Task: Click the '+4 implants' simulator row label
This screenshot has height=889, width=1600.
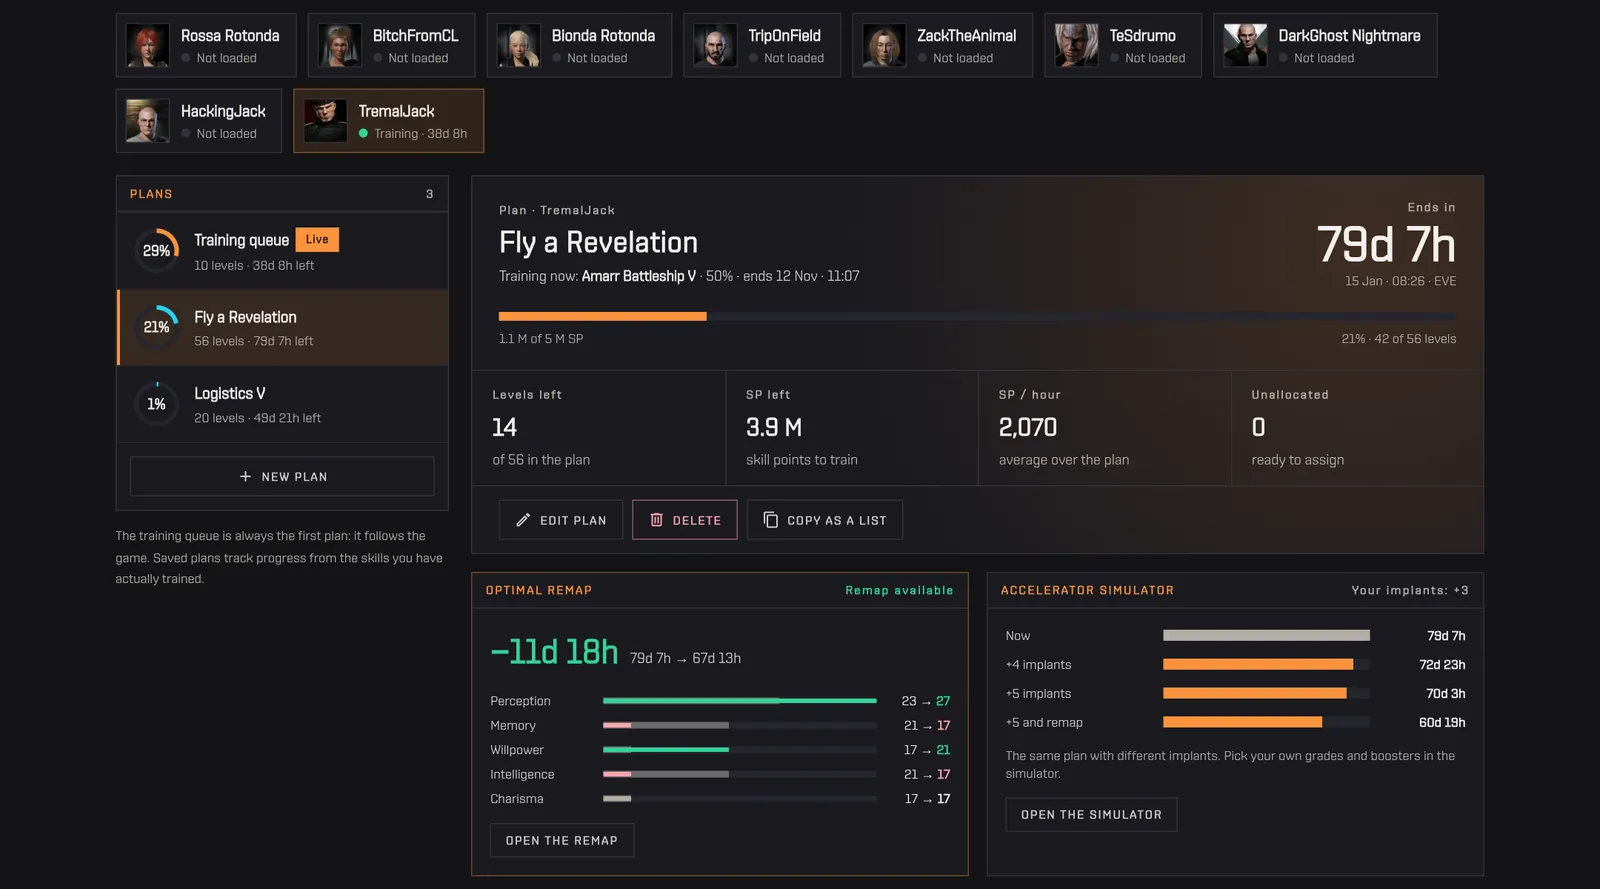Action: click(1038, 665)
